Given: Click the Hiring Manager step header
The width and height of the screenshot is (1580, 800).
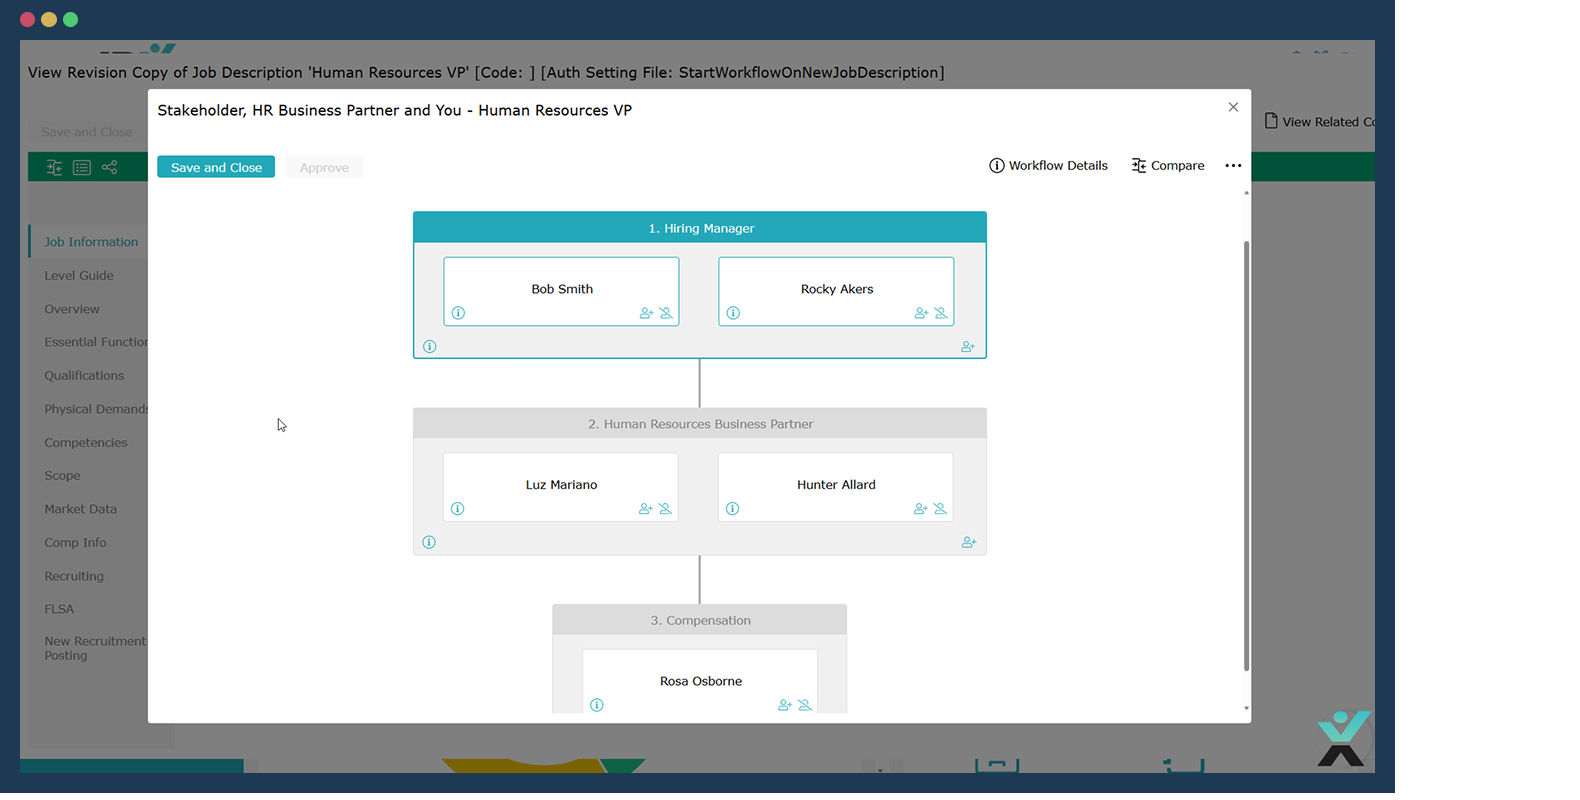Looking at the screenshot, I should tap(700, 228).
